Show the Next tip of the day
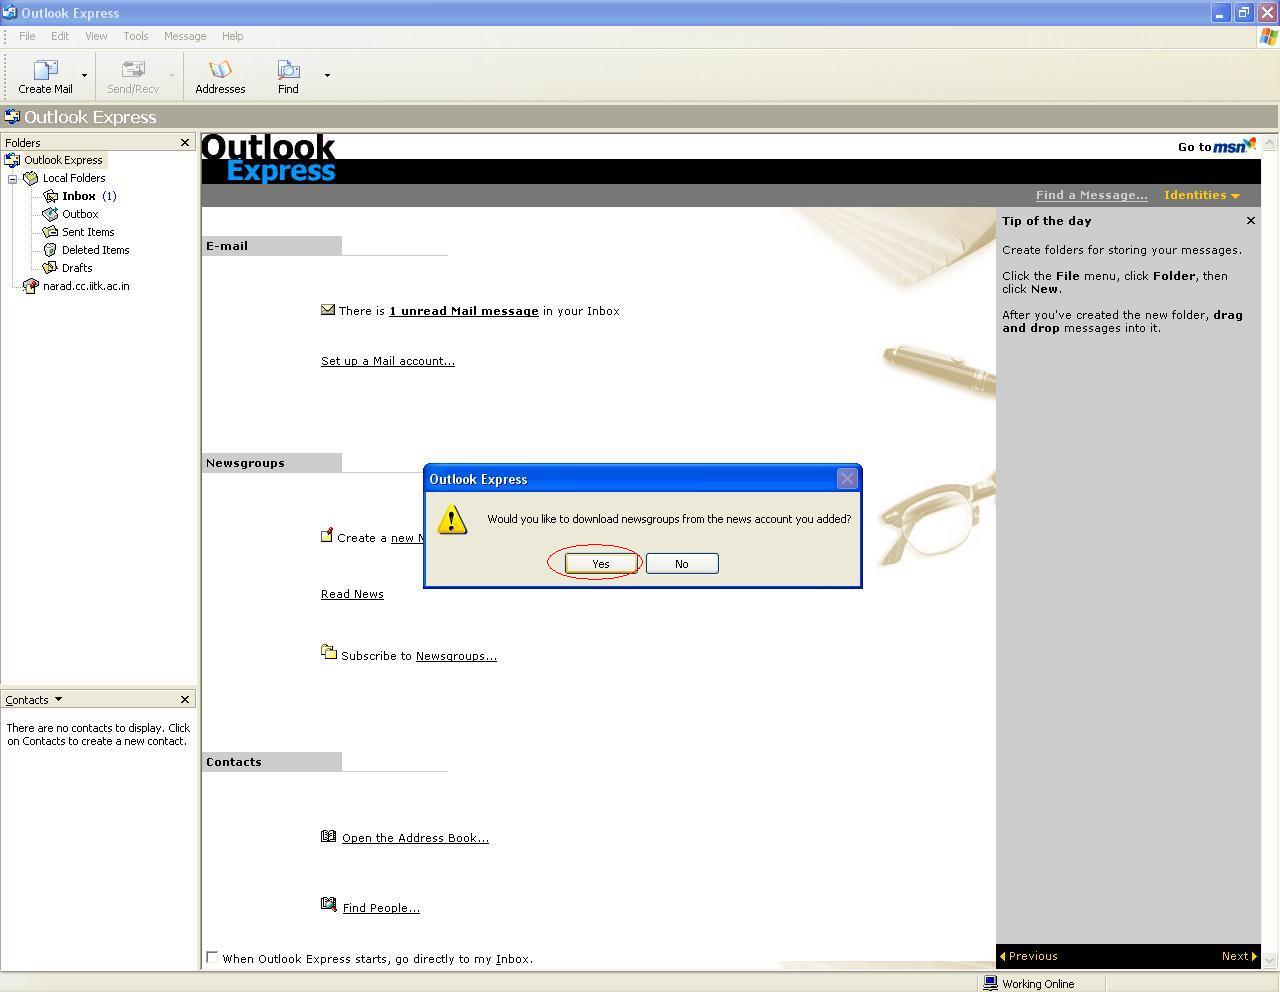This screenshot has width=1280, height=992. coord(1238,956)
